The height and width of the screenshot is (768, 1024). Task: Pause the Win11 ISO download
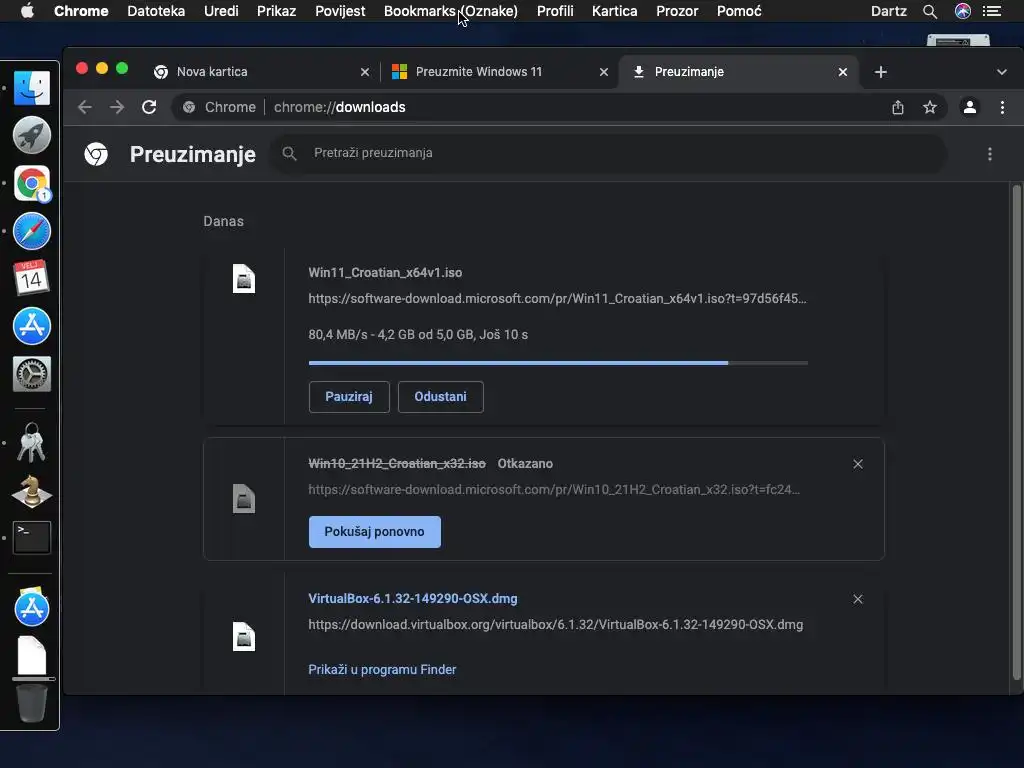click(x=349, y=397)
